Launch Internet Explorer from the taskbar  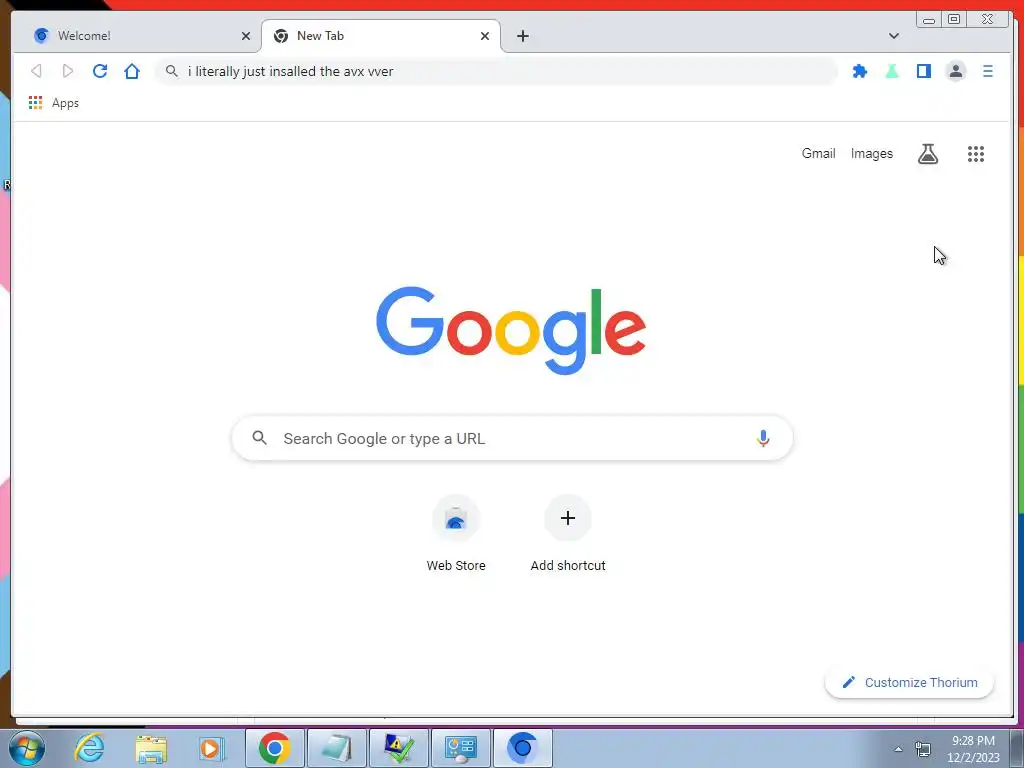click(x=89, y=748)
